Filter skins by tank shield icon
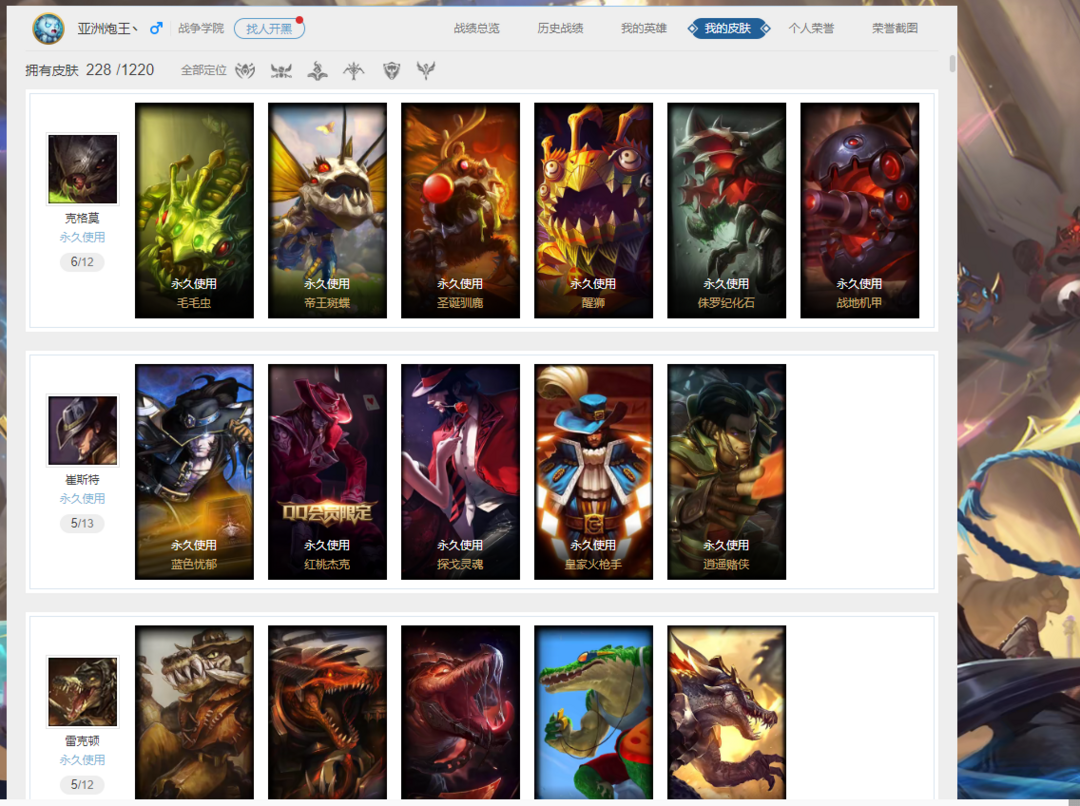The width and height of the screenshot is (1080, 806). pyautogui.click(x=391, y=70)
